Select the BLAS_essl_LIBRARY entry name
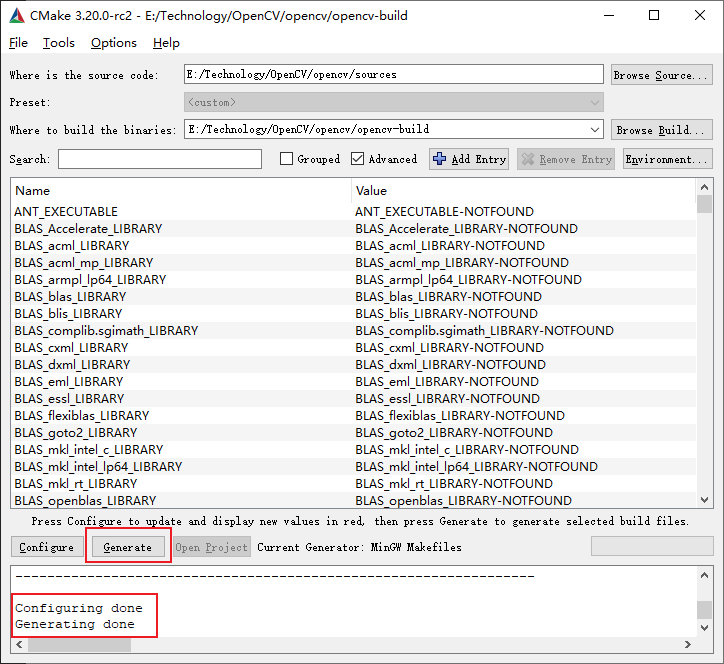 pos(69,398)
